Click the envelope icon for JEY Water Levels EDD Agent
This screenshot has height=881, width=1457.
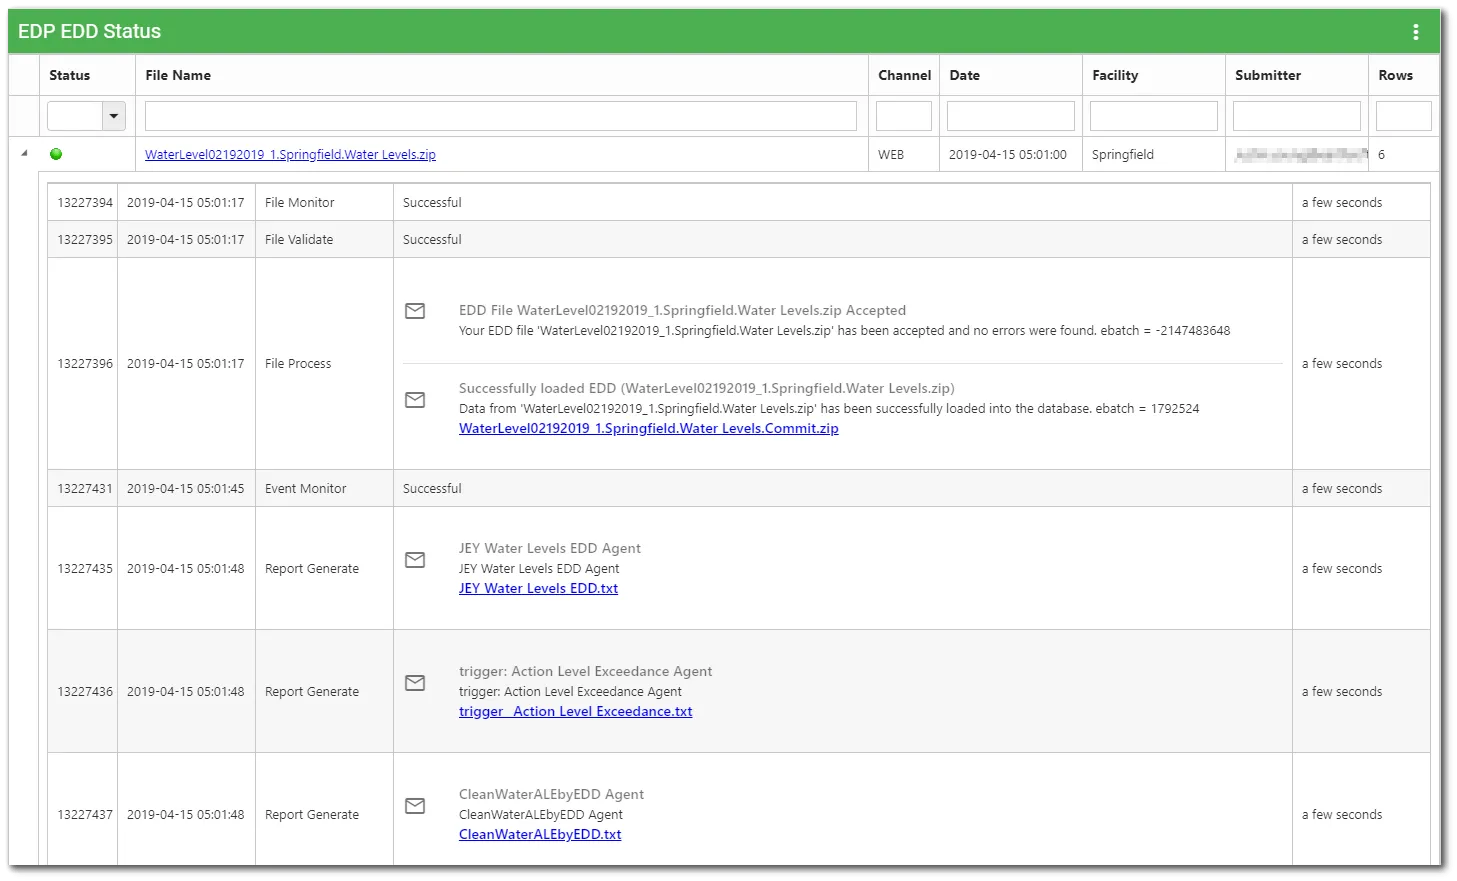coord(415,560)
